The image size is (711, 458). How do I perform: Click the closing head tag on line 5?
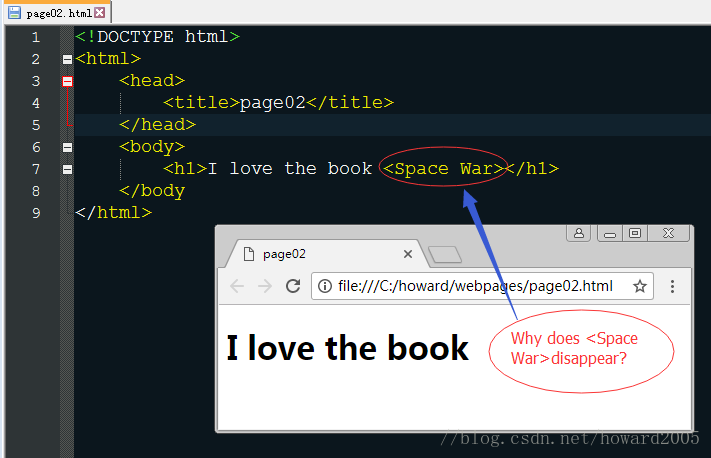(x=157, y=125)
